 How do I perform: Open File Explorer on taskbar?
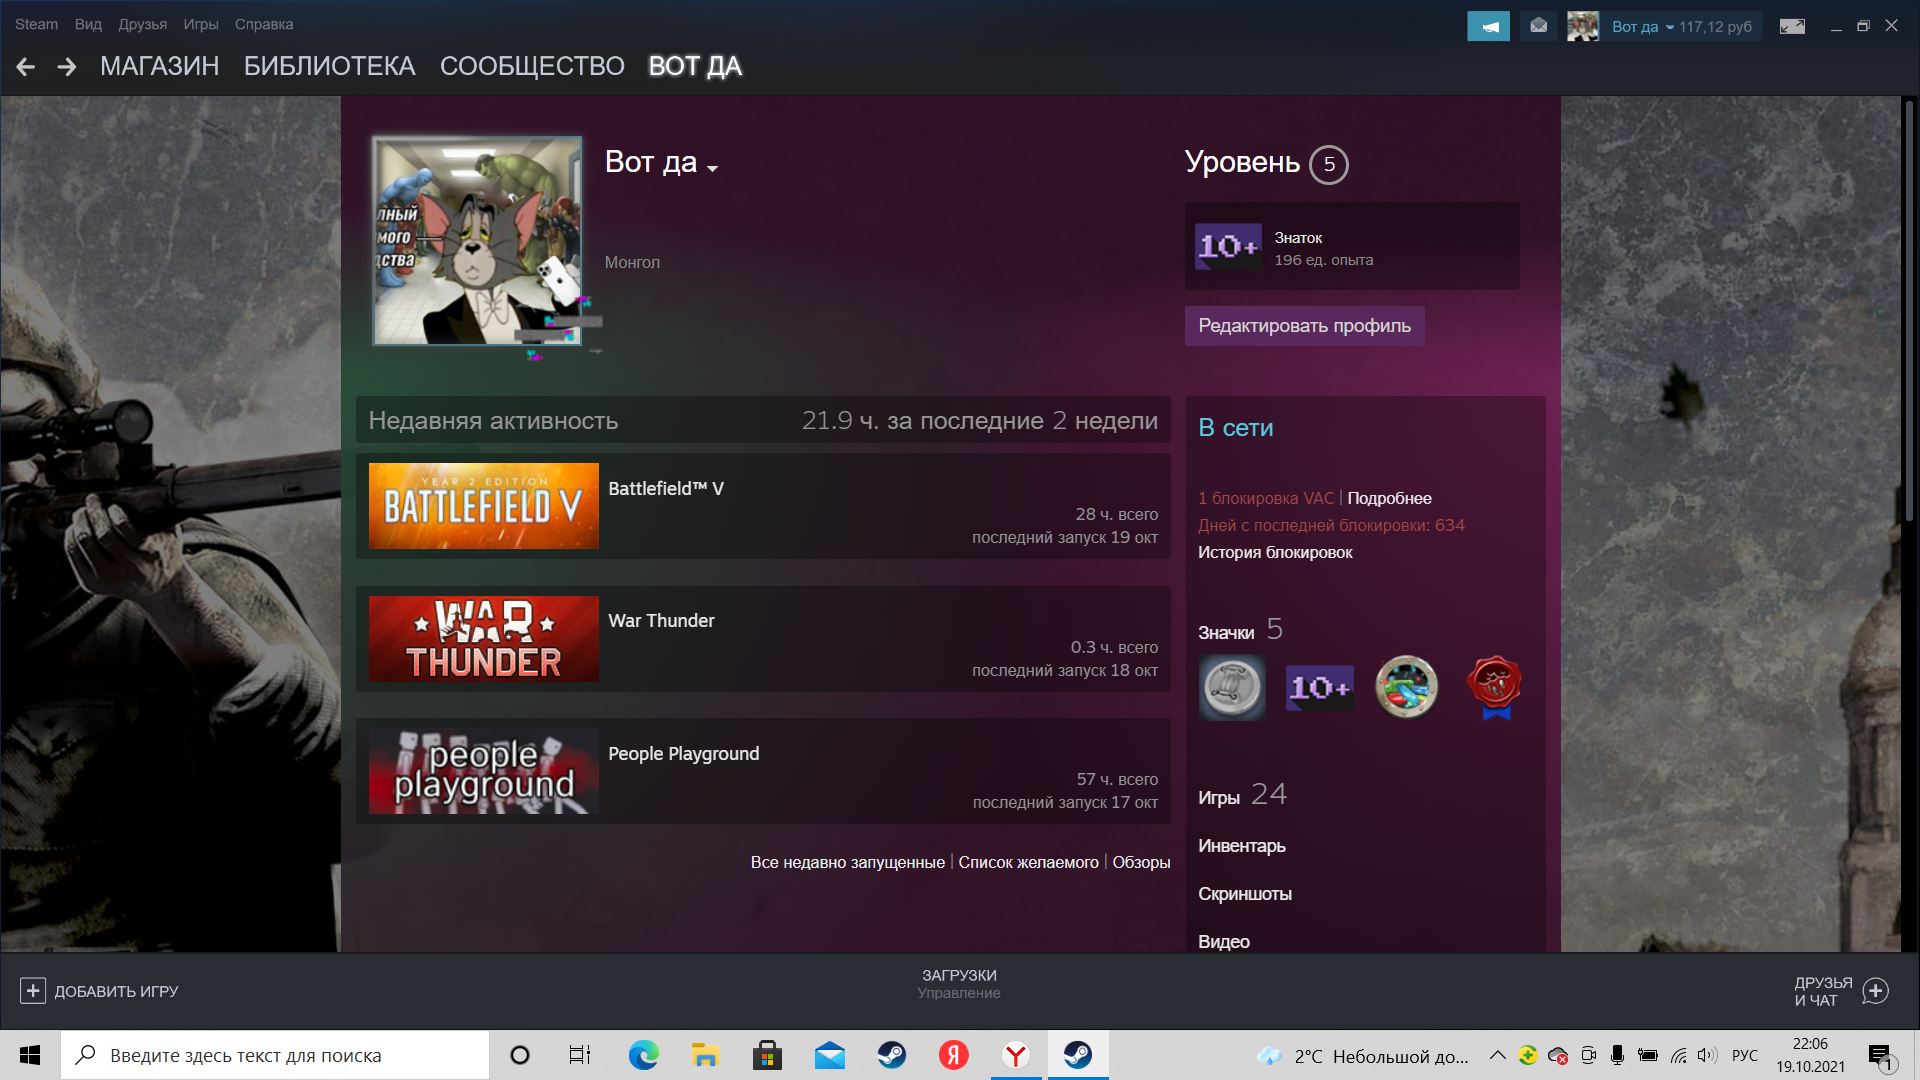click(x=705, y=1055)
